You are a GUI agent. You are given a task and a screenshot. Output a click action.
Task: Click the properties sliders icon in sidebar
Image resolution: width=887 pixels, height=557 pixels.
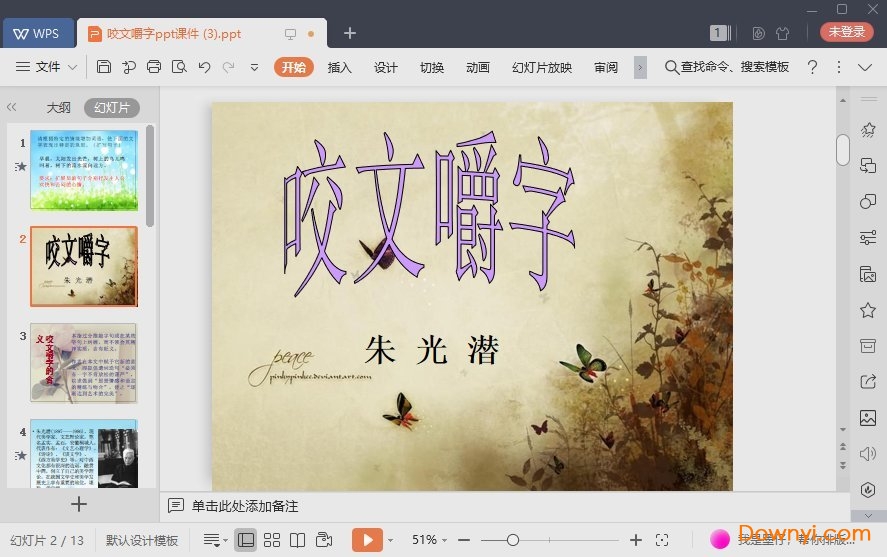click(868, 238)
